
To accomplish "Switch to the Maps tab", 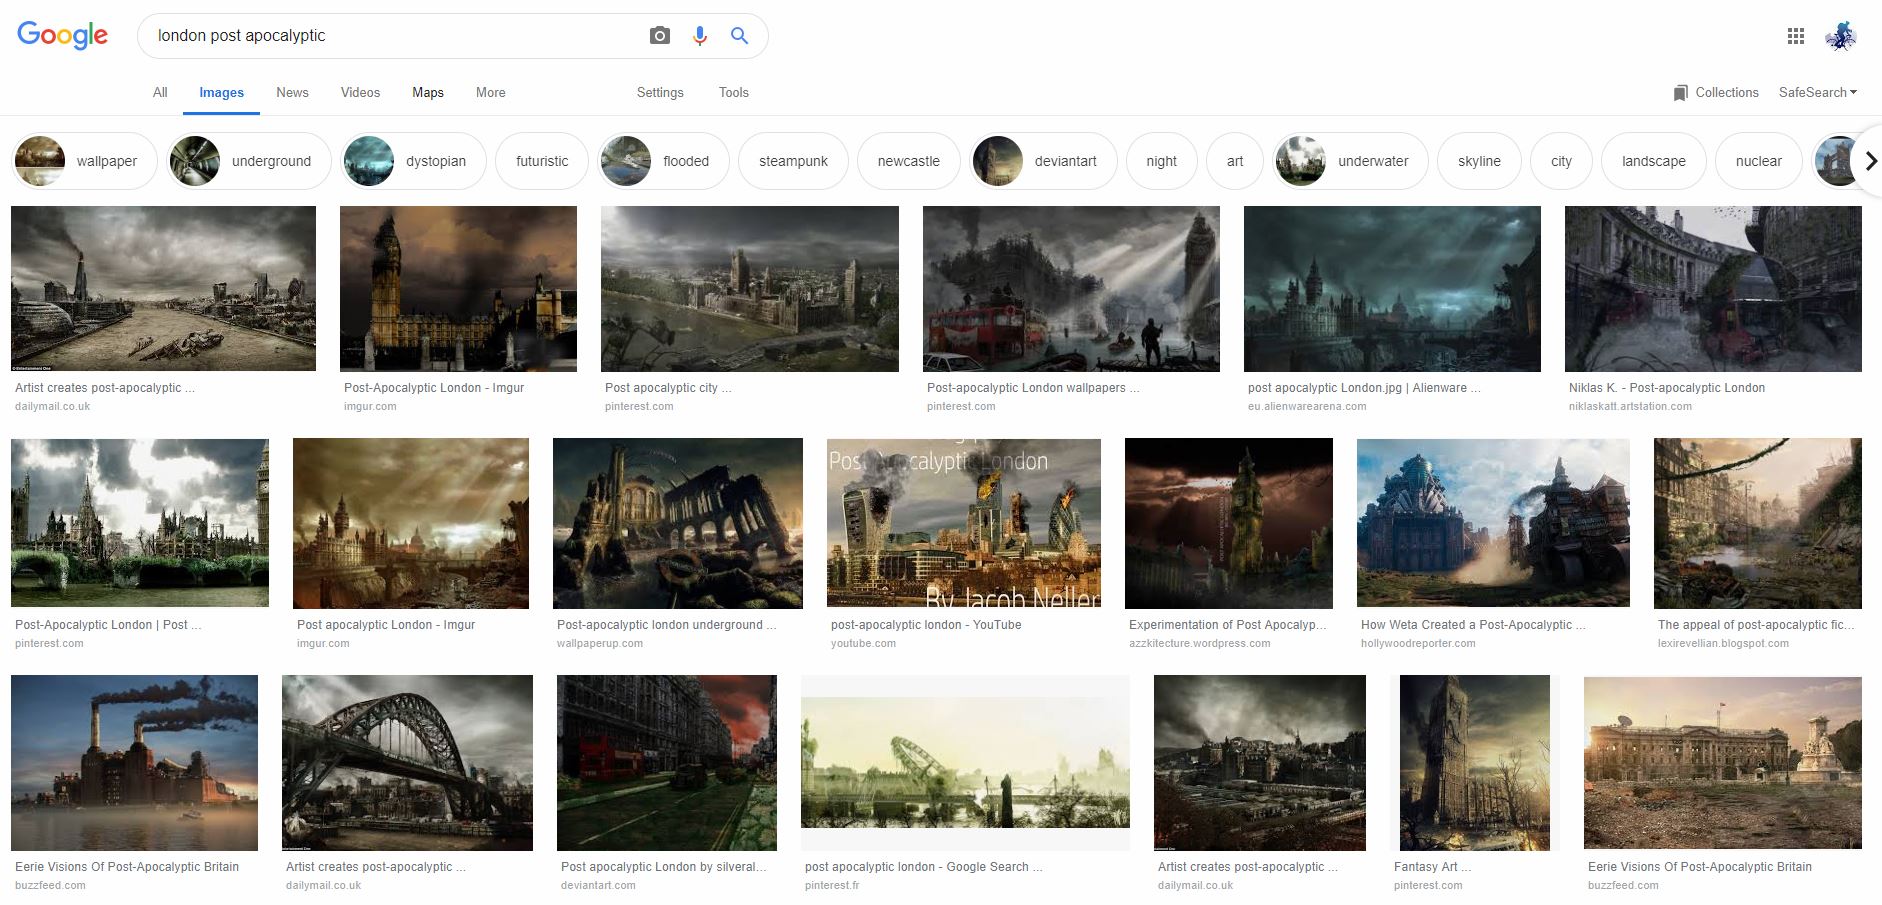I will point(428,92).
